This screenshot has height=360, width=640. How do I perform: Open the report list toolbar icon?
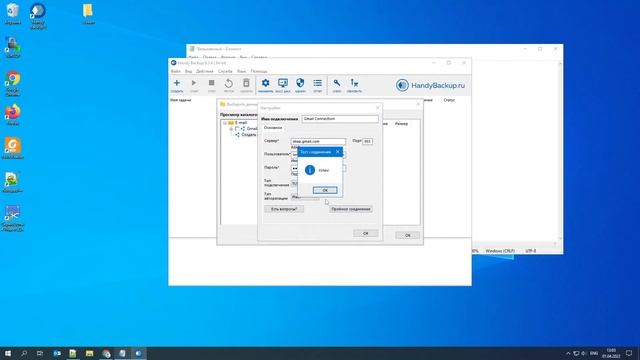point(318,85)
